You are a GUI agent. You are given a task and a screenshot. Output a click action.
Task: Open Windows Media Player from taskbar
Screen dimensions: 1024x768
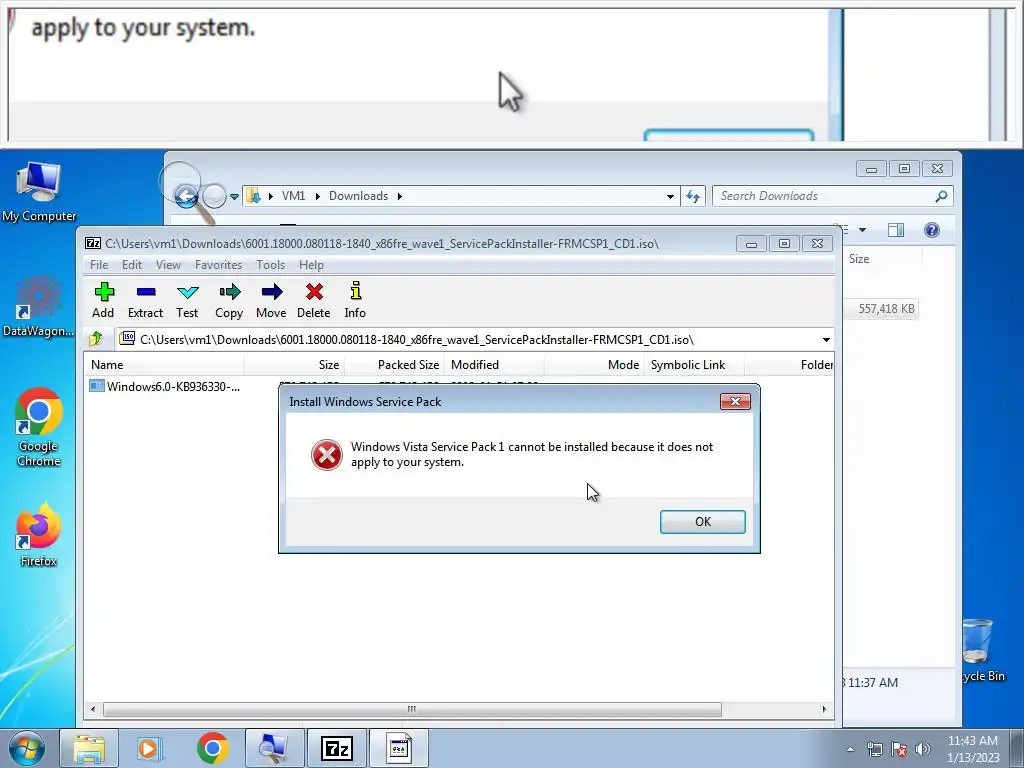pos(150,748)
